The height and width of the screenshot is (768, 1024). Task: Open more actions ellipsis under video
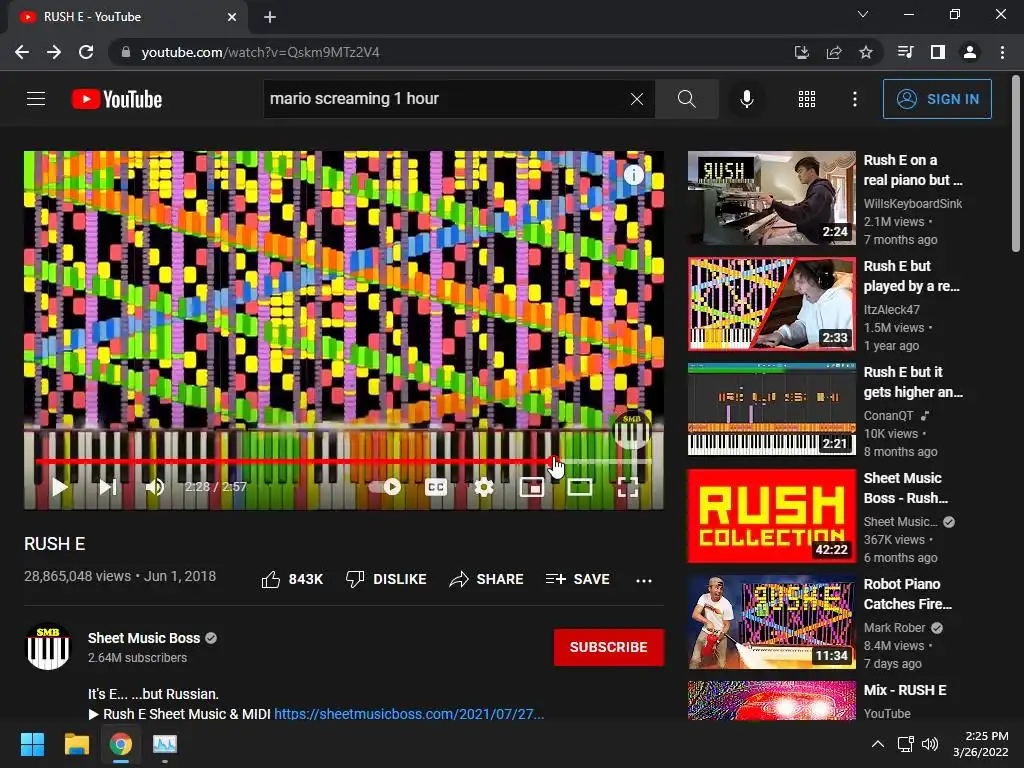tap(644, 580)
